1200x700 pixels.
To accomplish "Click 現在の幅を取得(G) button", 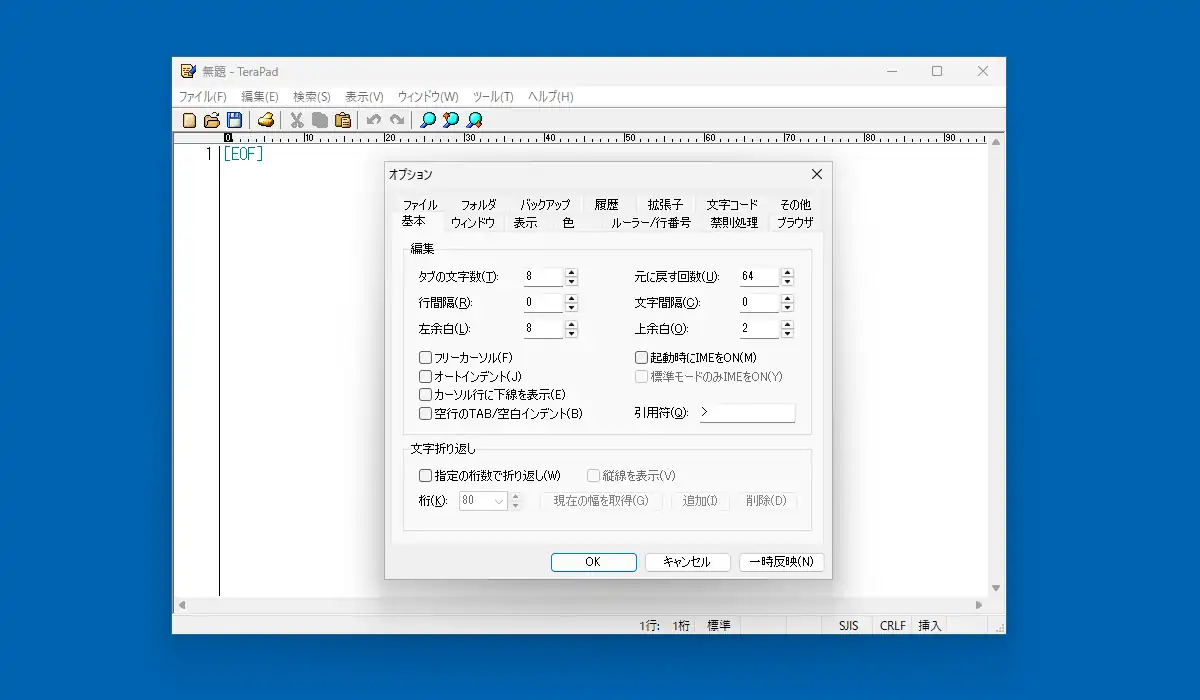I will [601, 501].
